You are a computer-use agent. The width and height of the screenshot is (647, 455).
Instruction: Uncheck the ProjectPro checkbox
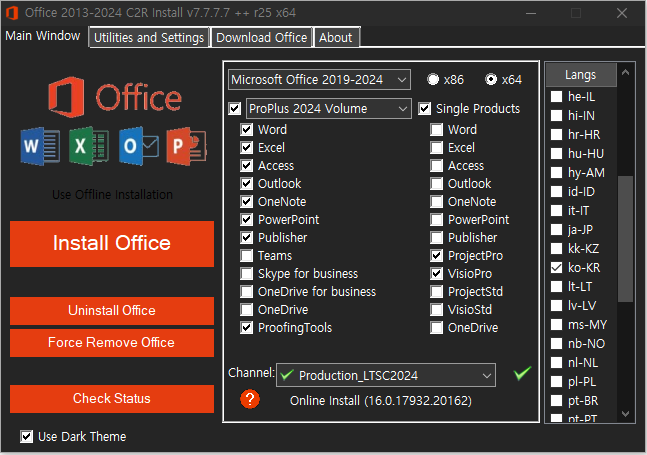point(437,256)
